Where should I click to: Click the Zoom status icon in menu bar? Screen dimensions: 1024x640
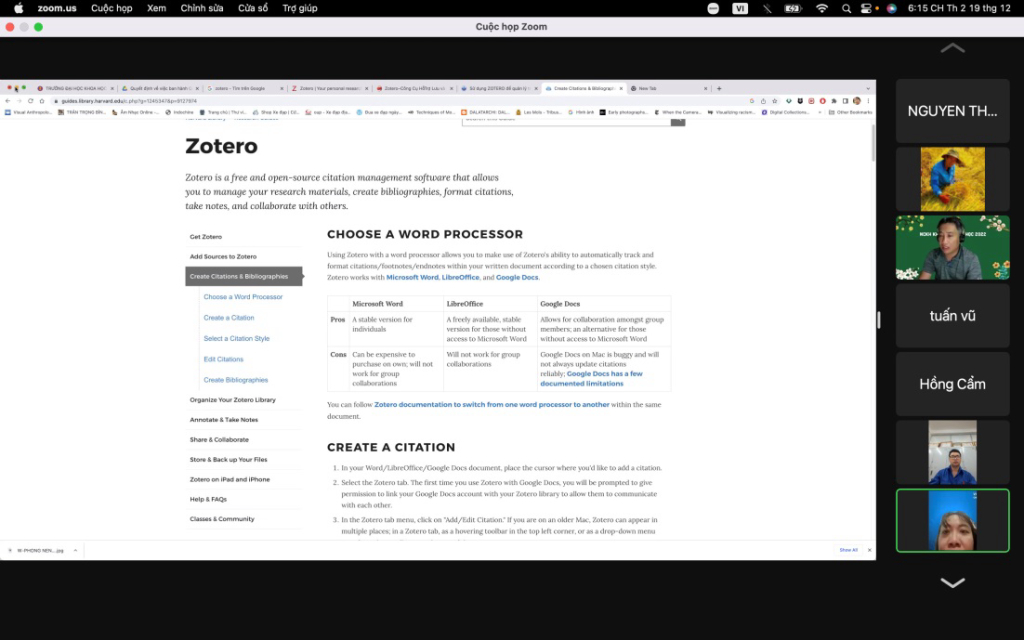[x=713, y=8]
